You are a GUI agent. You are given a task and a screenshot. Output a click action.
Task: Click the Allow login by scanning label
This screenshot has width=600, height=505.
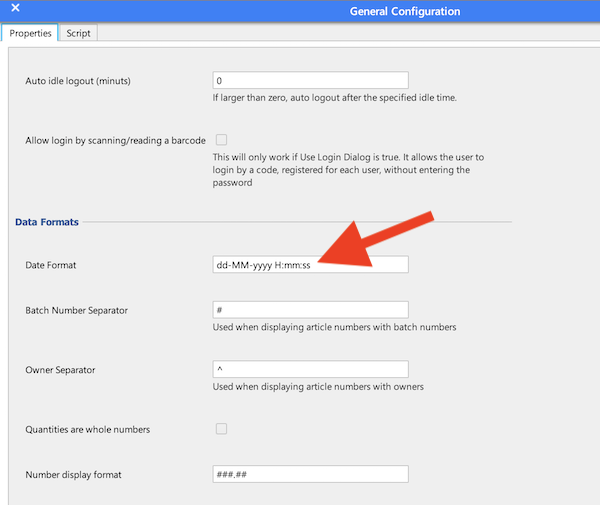[115, 140]
